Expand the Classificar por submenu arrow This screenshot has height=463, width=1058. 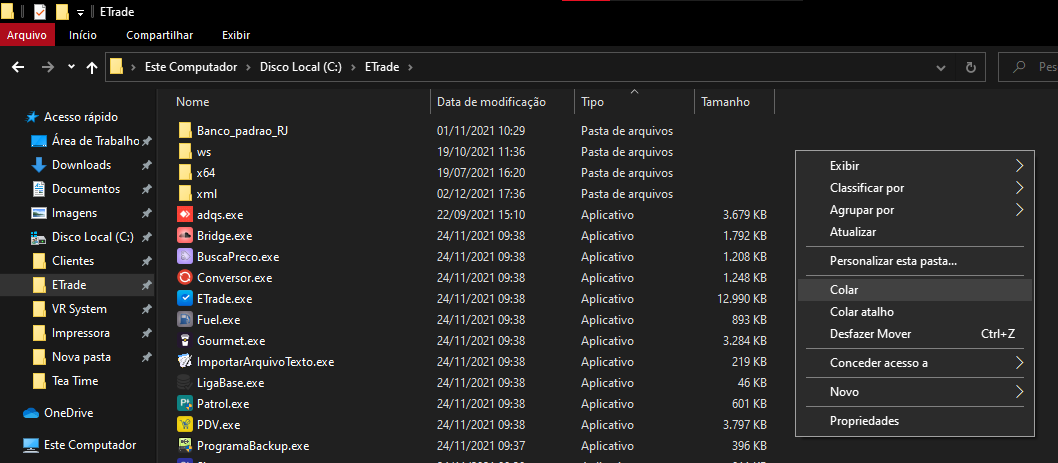point(1019,188)
